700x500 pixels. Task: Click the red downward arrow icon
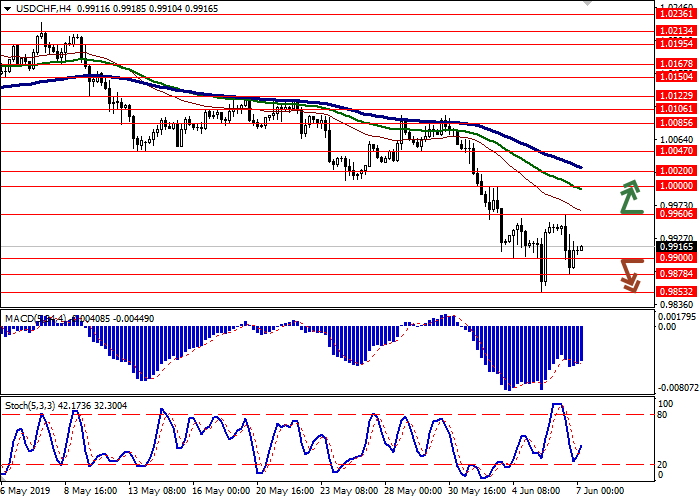coord(630,275)
